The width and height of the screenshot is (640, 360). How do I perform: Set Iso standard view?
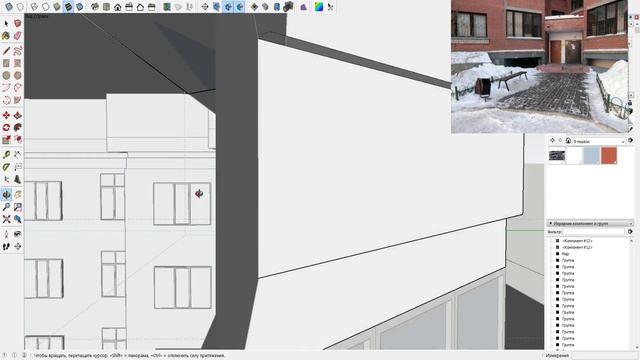click(x=95, y=7)
